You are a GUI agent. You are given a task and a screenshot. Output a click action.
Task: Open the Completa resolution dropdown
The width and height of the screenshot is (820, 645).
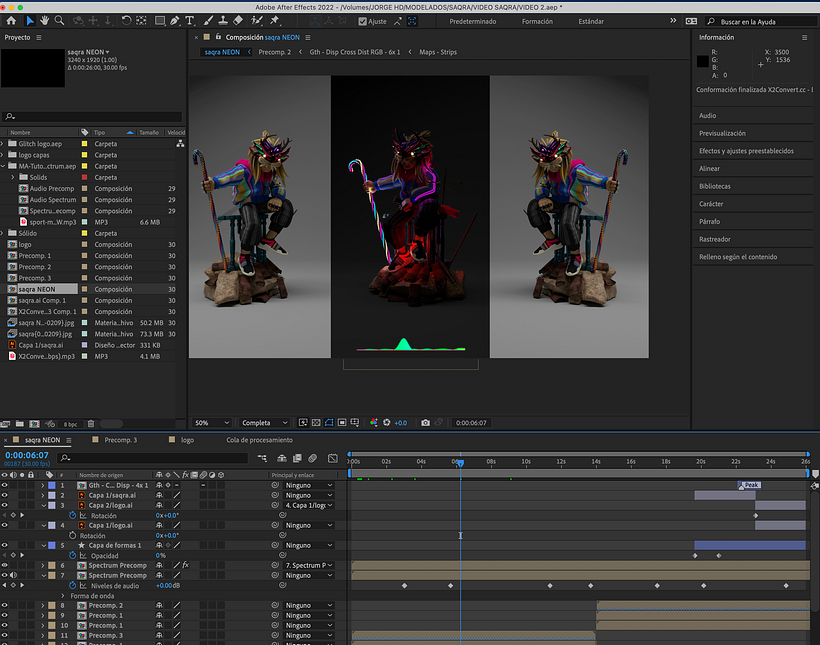coord(265,423)
